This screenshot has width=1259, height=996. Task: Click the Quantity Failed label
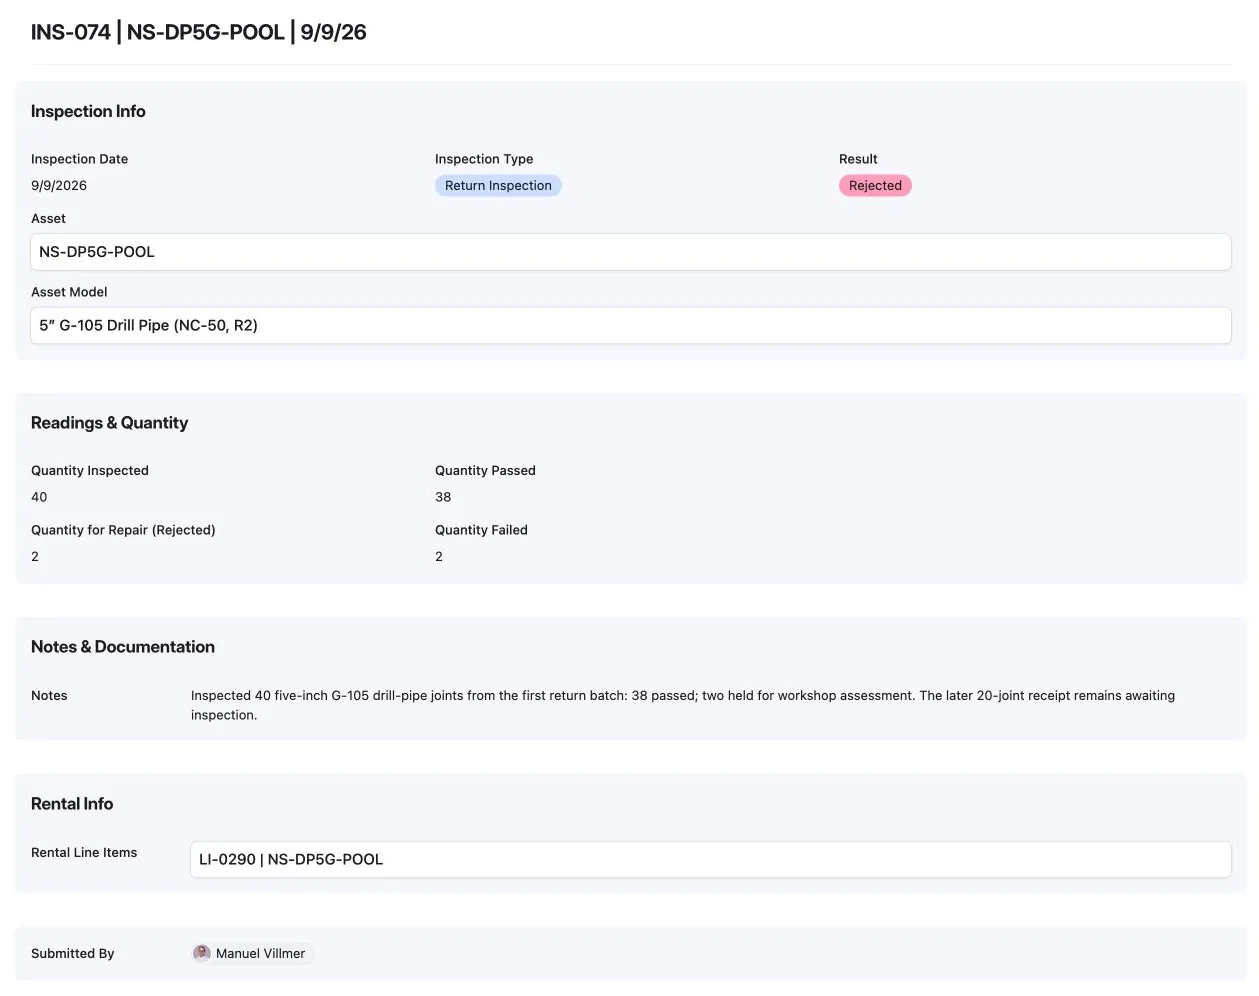click(481, 530)
